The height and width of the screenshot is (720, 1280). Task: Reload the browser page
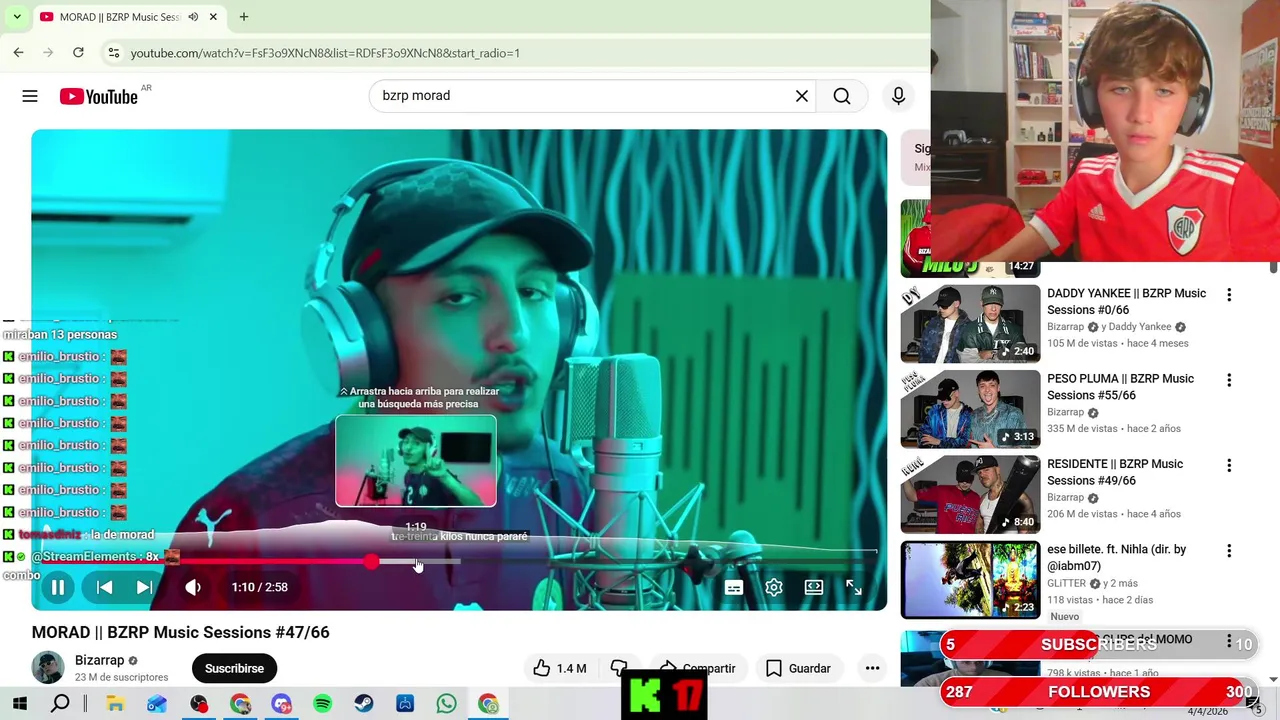78,52
